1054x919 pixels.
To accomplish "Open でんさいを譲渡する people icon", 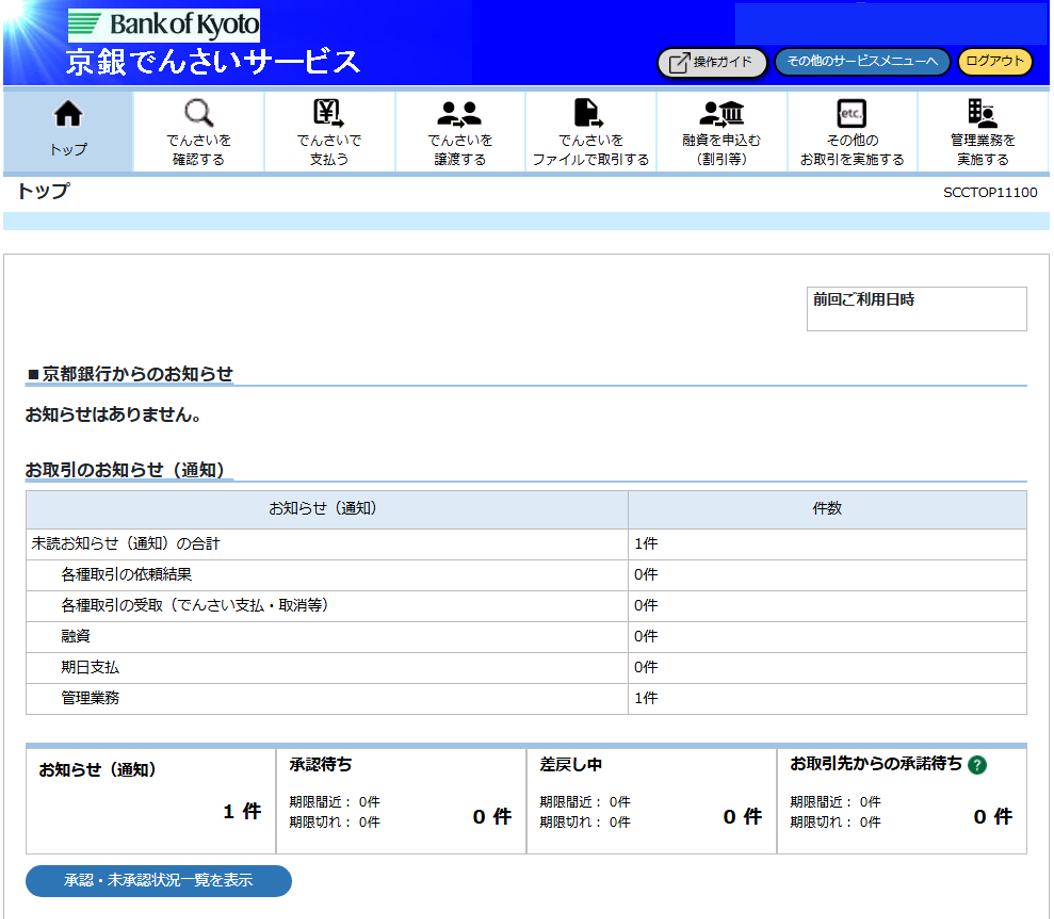I will (460, 112).
